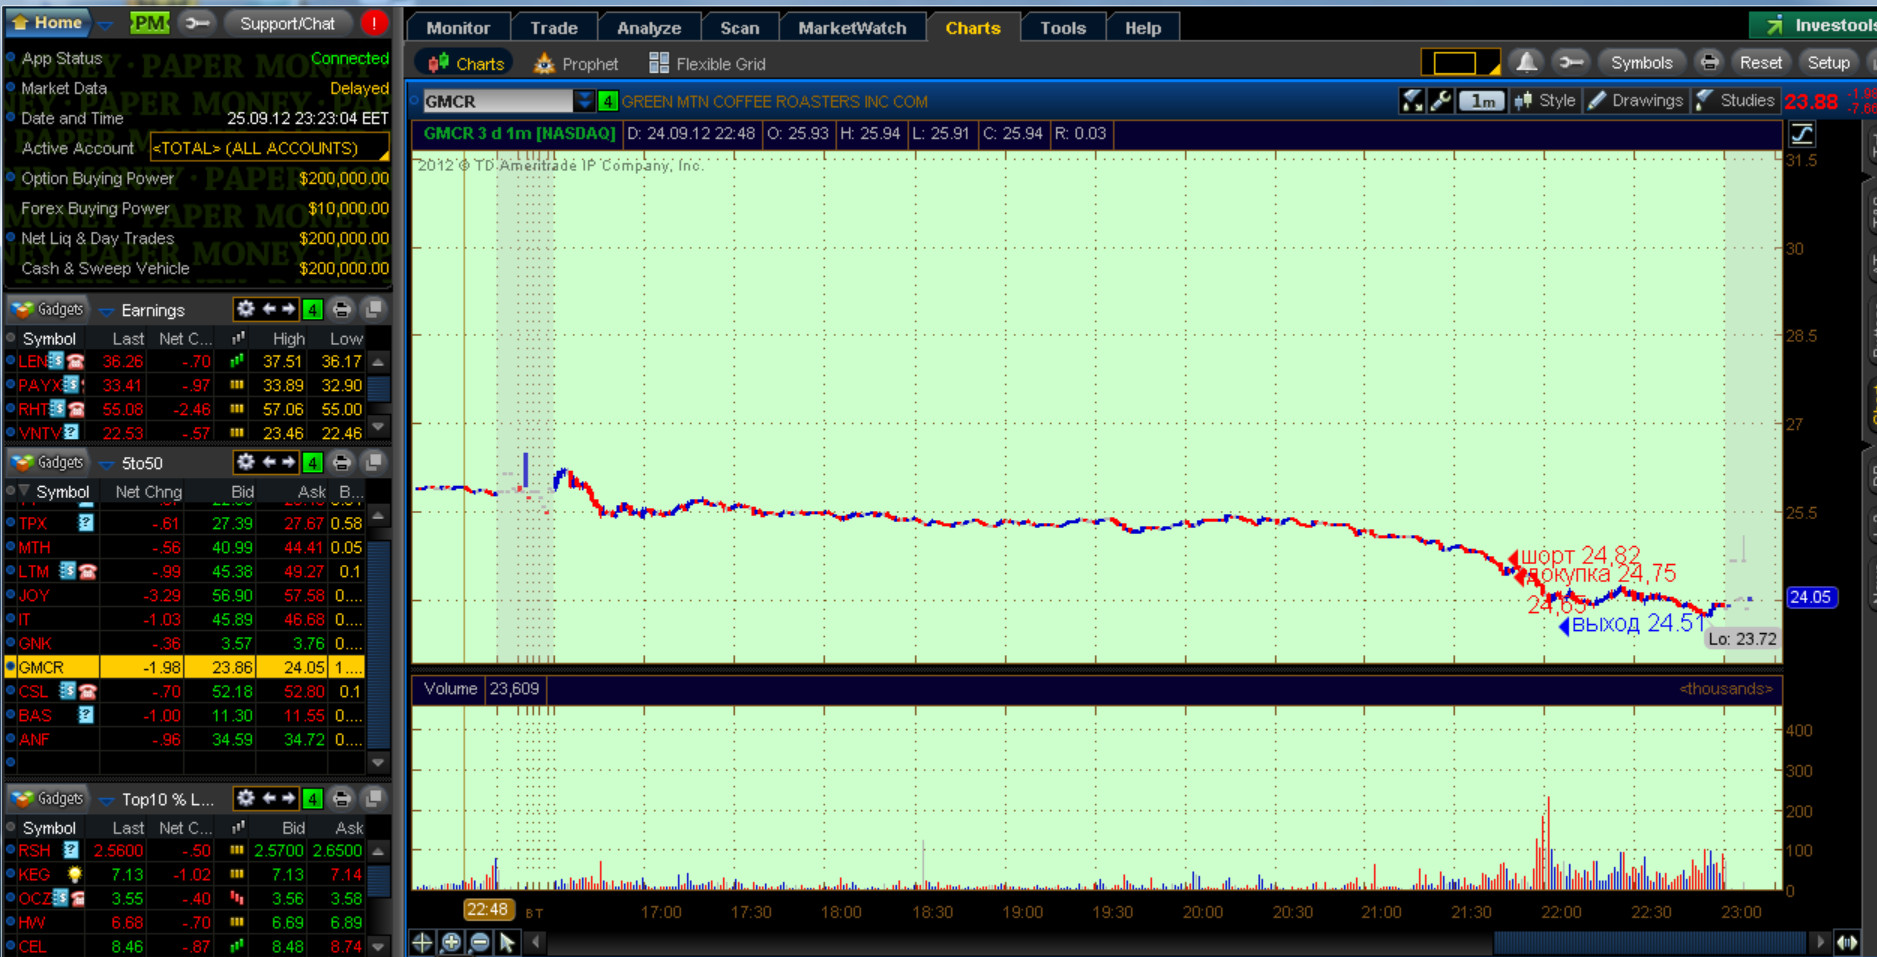Click the quick study flask icon
The height and width of the screenshot is (957, 1877).
[x=1411, y=100]
